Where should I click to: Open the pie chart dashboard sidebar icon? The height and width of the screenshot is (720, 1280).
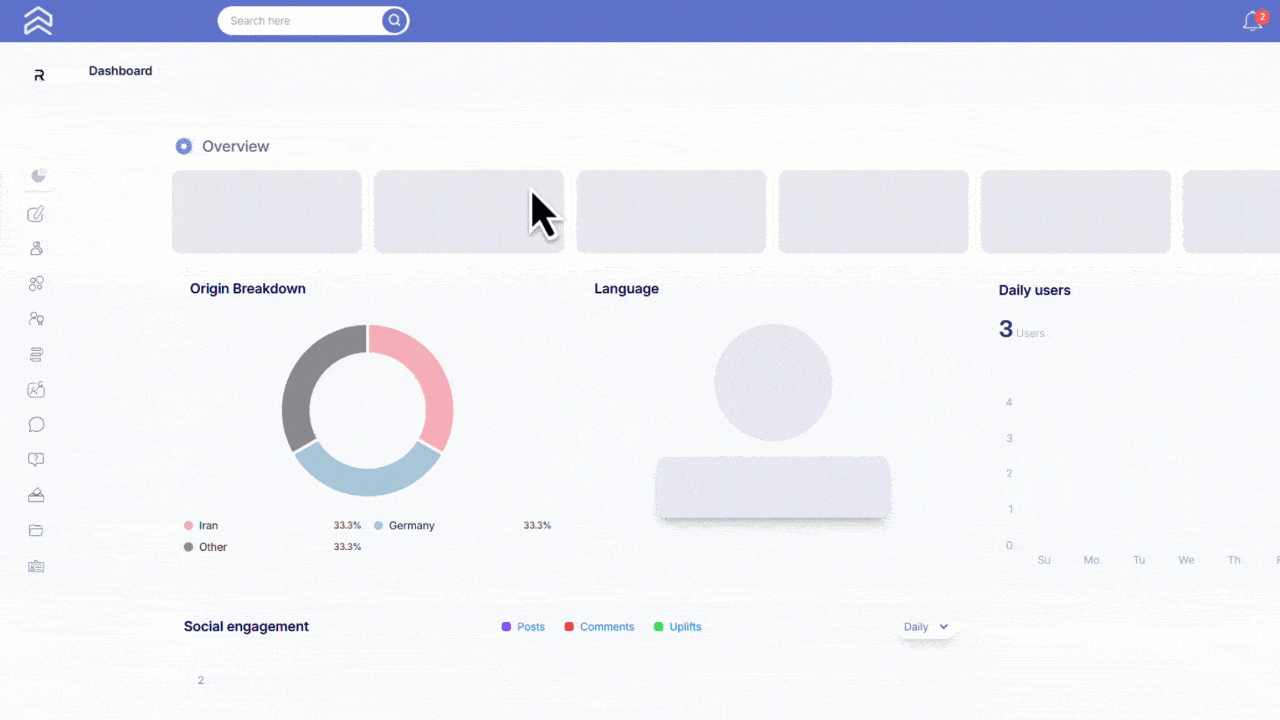pos(38,176)
